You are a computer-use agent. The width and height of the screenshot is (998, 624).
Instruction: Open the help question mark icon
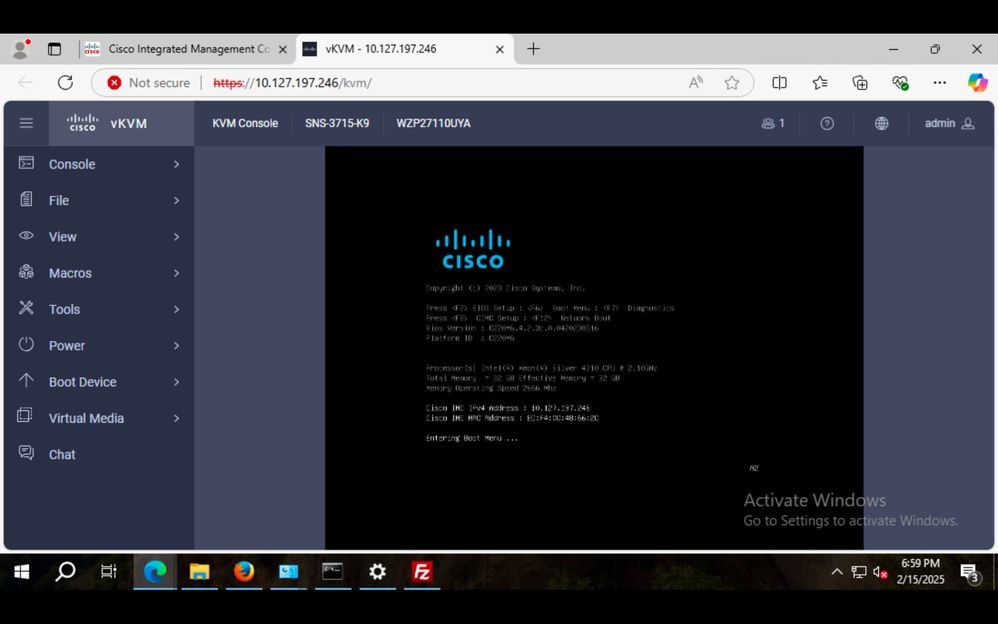[827, 124]
